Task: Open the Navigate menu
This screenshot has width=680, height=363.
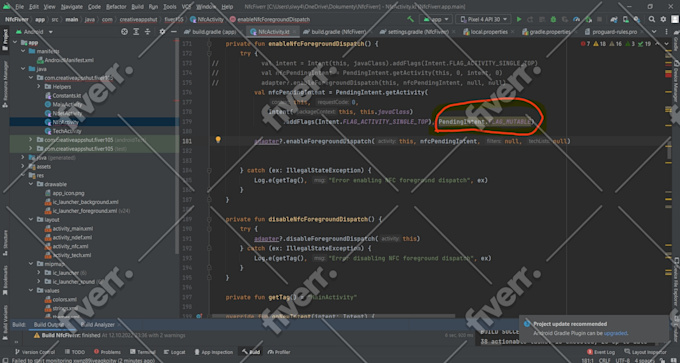Action: pos(72,7)
